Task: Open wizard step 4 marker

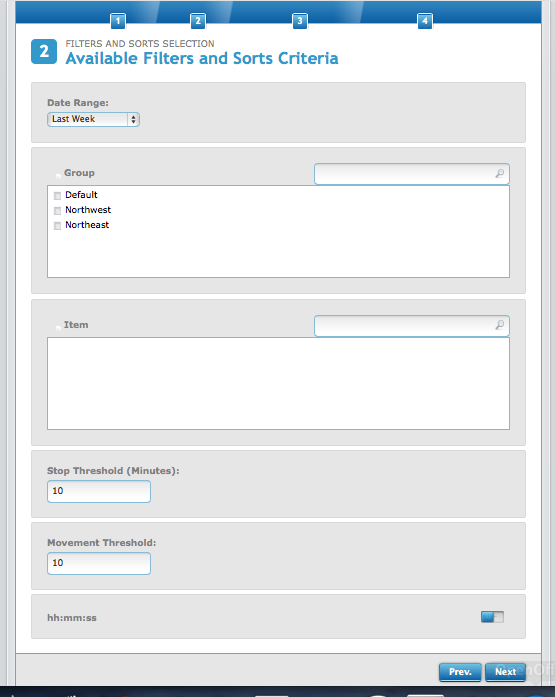Action: [425, 21]
